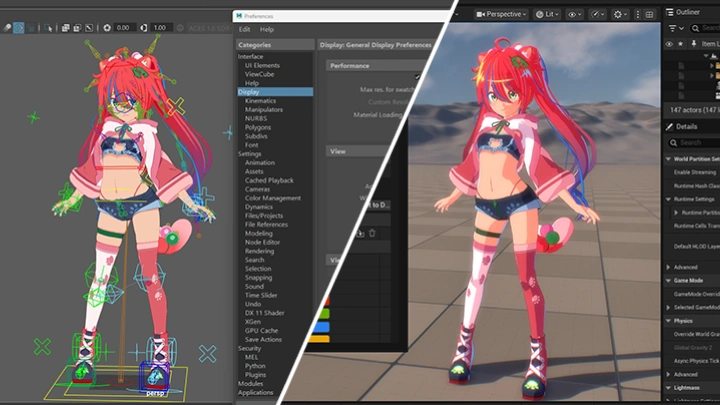The height and width of the screenshot is (405, 720).
Task: Select ViewCube category
Action: click(259, 74)
